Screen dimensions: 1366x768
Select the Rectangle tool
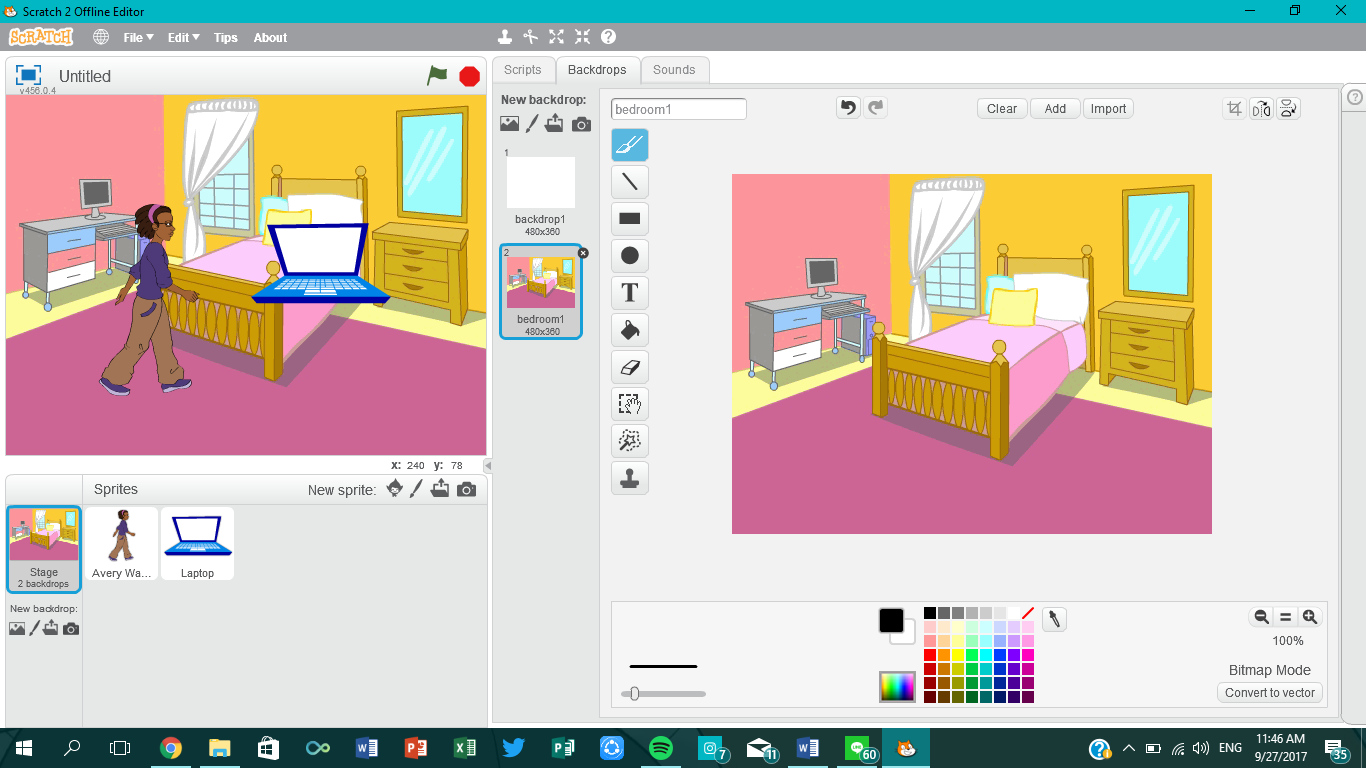629,218
